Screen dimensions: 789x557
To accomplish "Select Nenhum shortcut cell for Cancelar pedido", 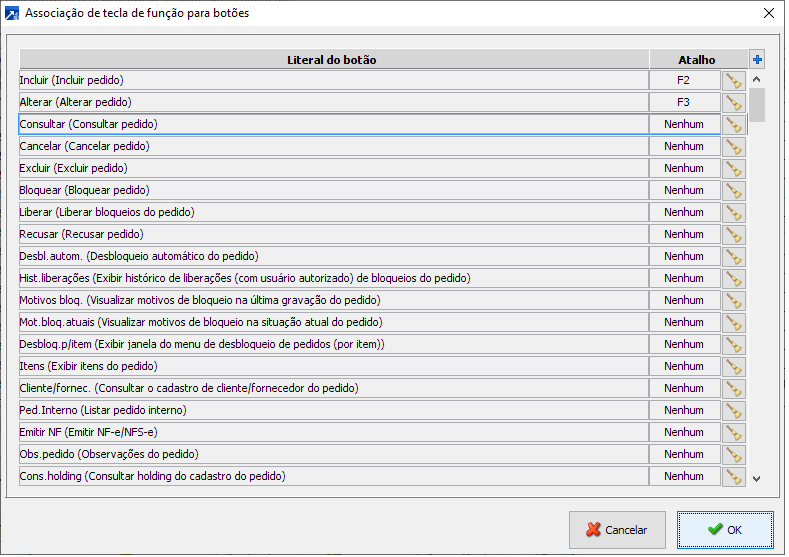I will (684, 146).
